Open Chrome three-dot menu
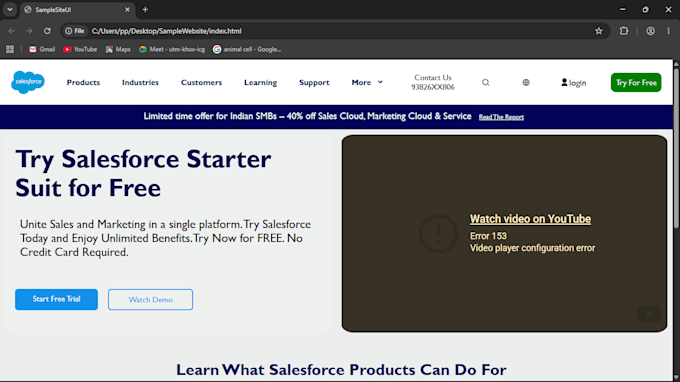 [x=669, y=31]
